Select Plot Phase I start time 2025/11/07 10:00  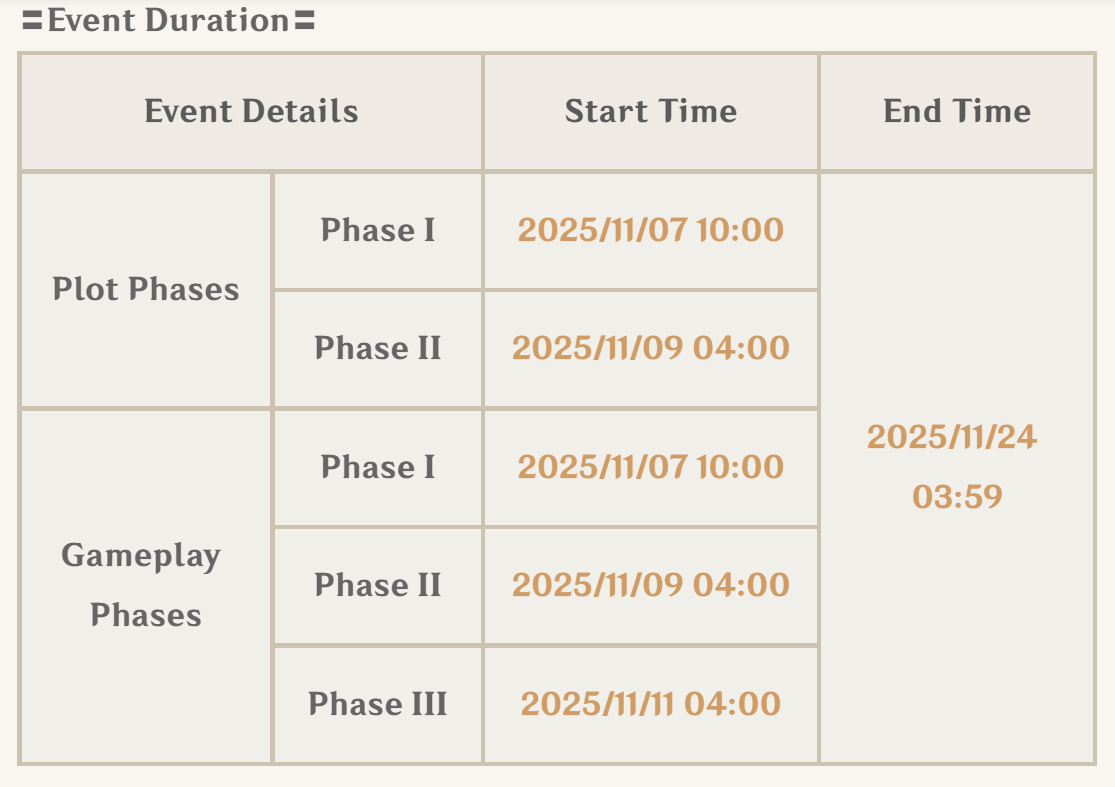650,230
